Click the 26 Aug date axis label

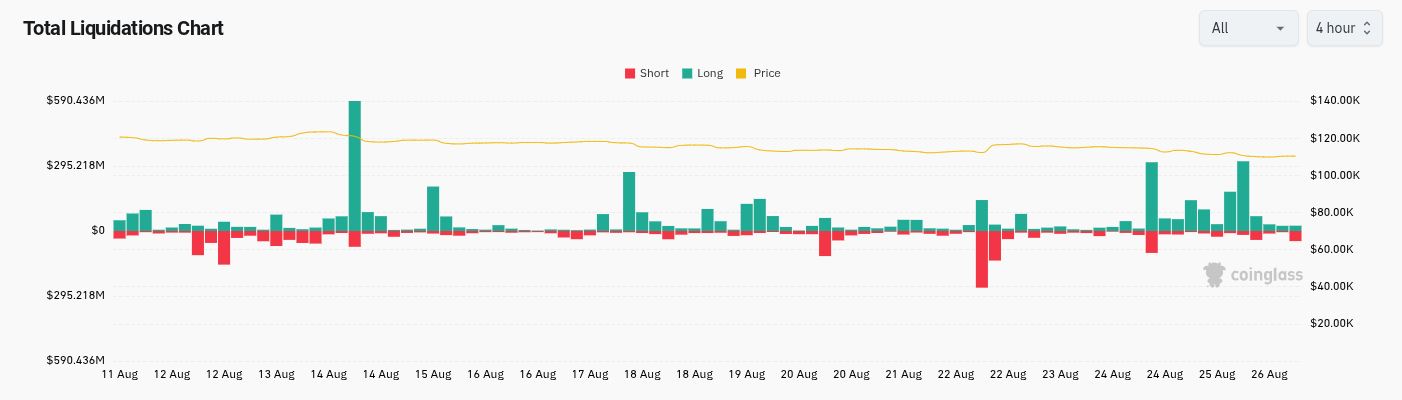pyautogui.click(x=1269, y=374)
